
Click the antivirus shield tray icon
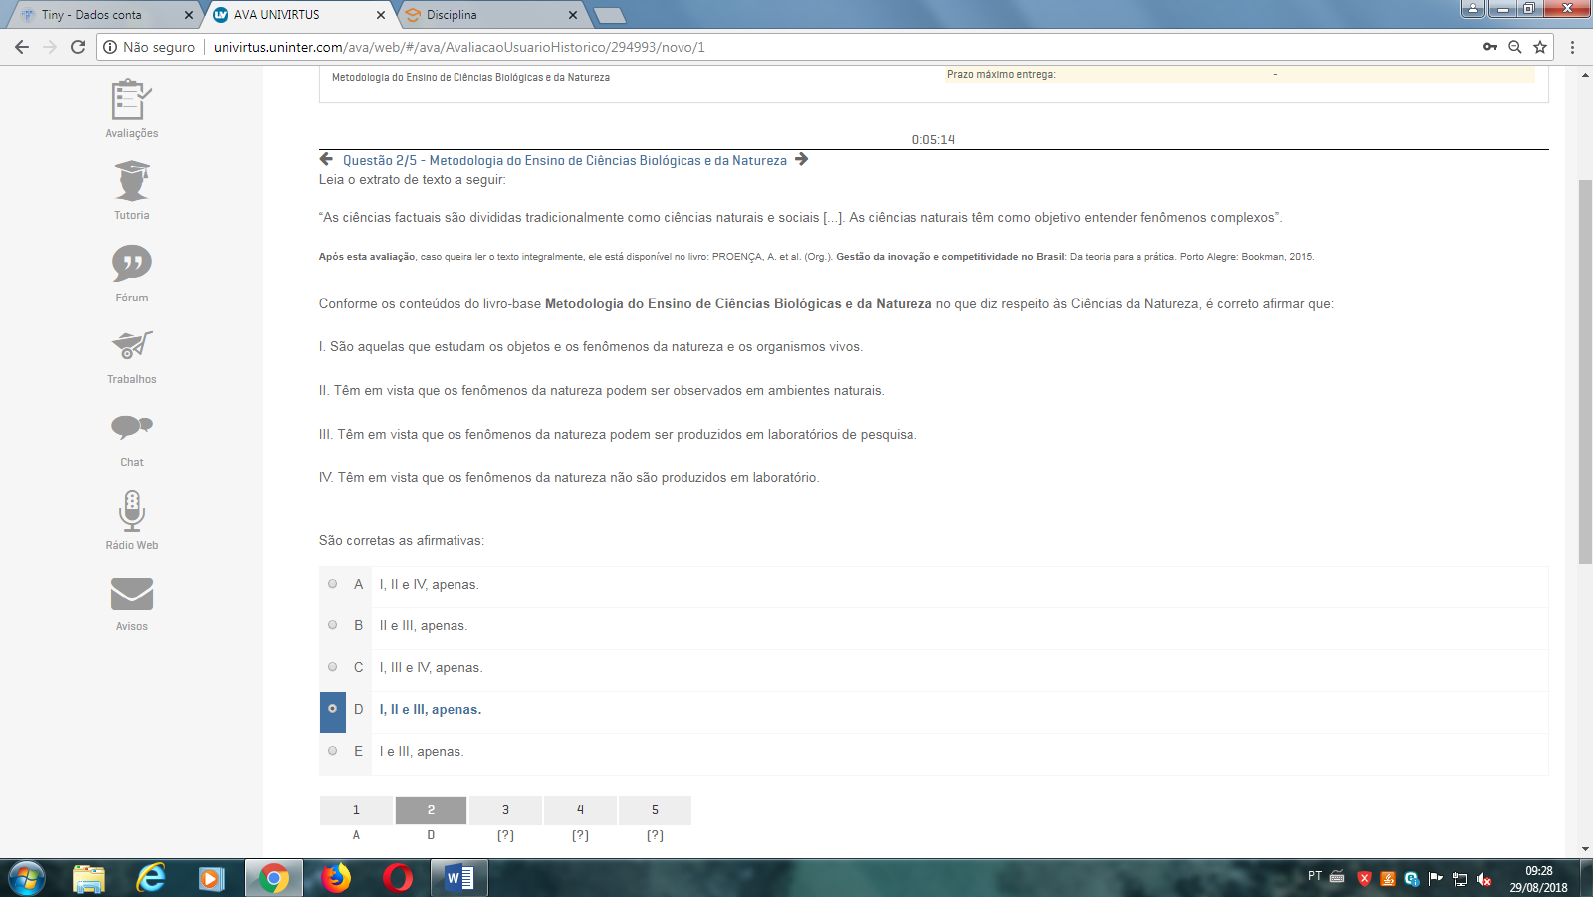click(1364, 879)
